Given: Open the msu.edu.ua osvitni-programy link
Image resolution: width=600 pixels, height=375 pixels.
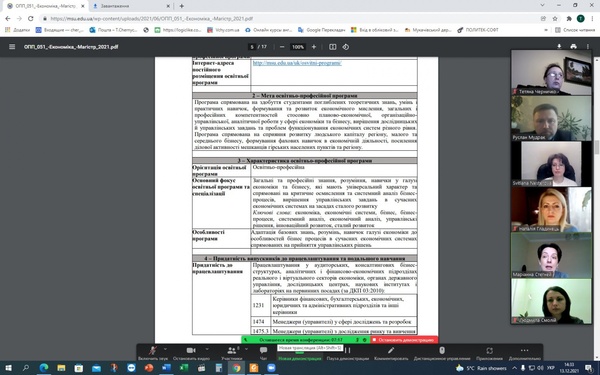Looking at the screenshot, I should click(x=297, y=63).
